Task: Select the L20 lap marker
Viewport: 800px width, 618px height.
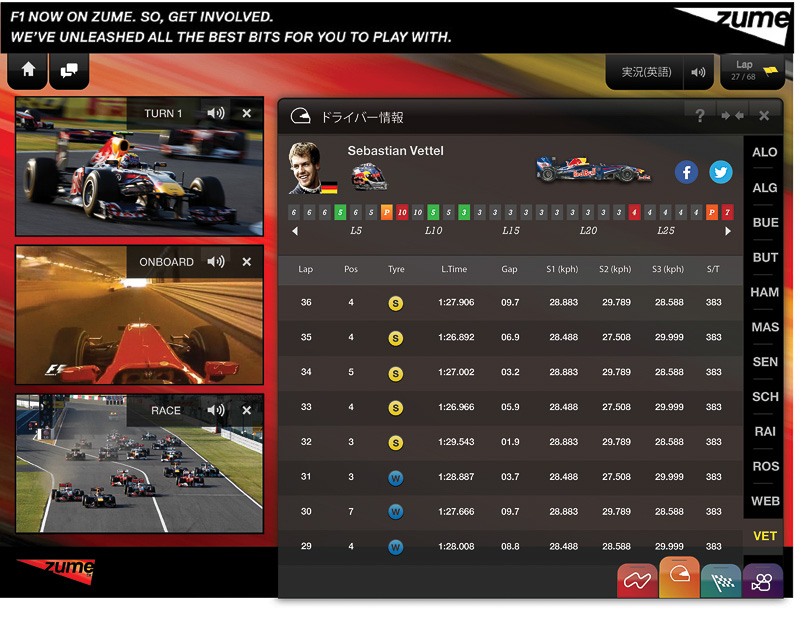Action: point(588,231)
